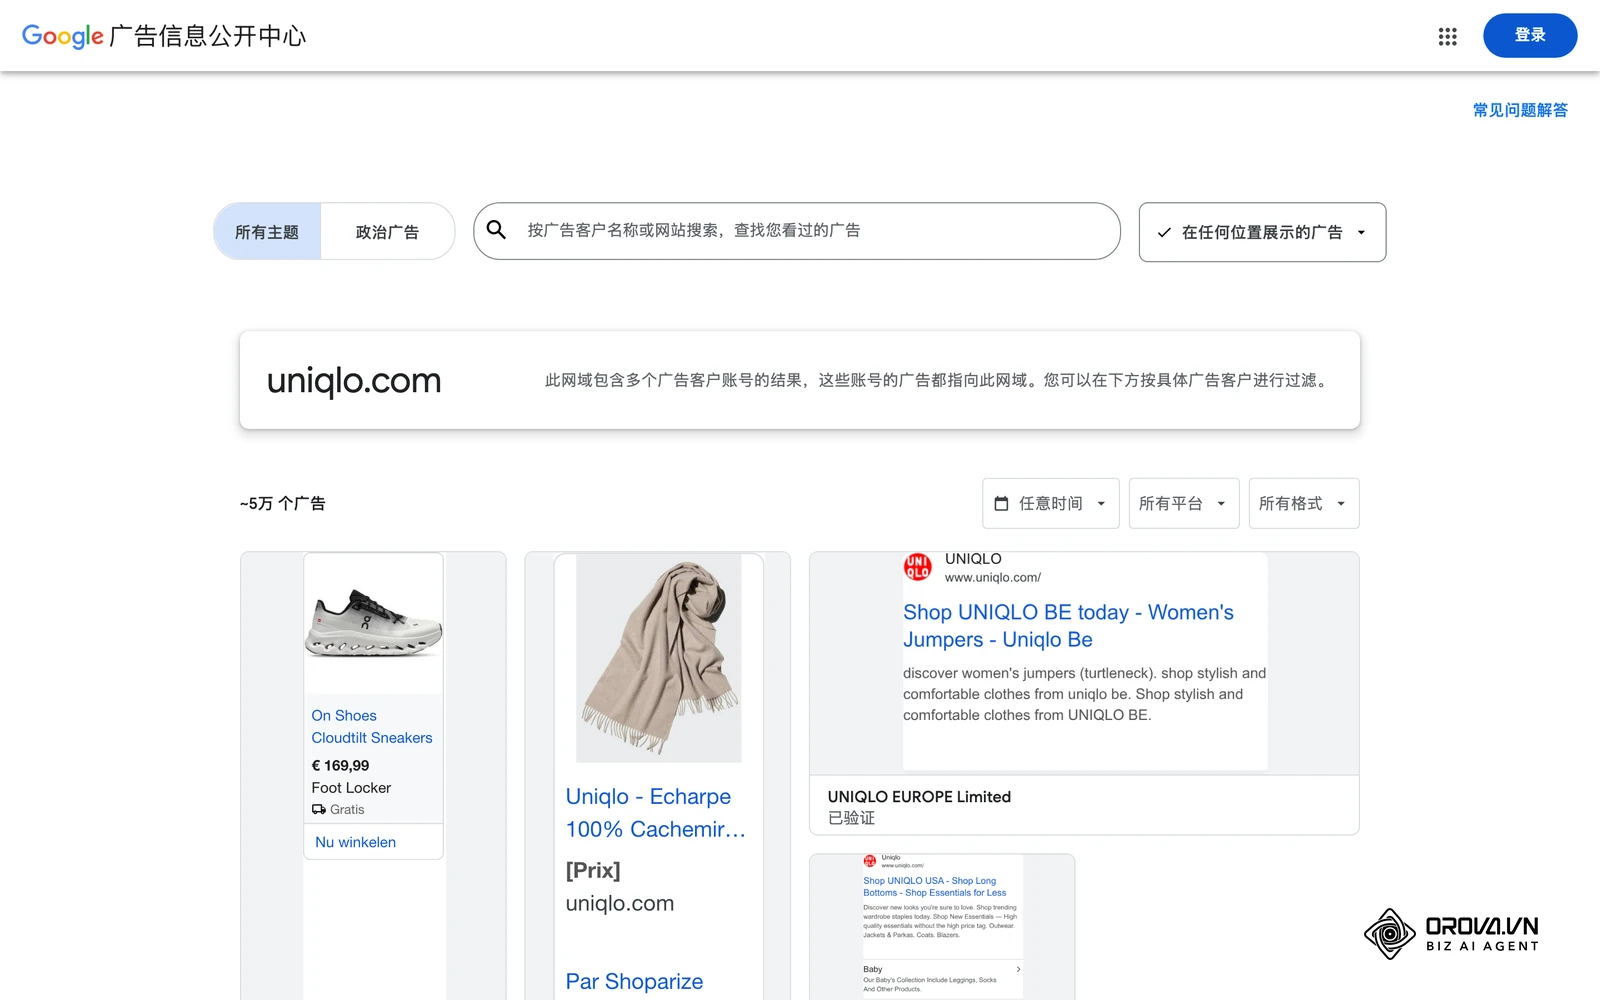Click the beige cashmere scarf image
This screenshot has width=1600, height=1000.
point(659,658)
